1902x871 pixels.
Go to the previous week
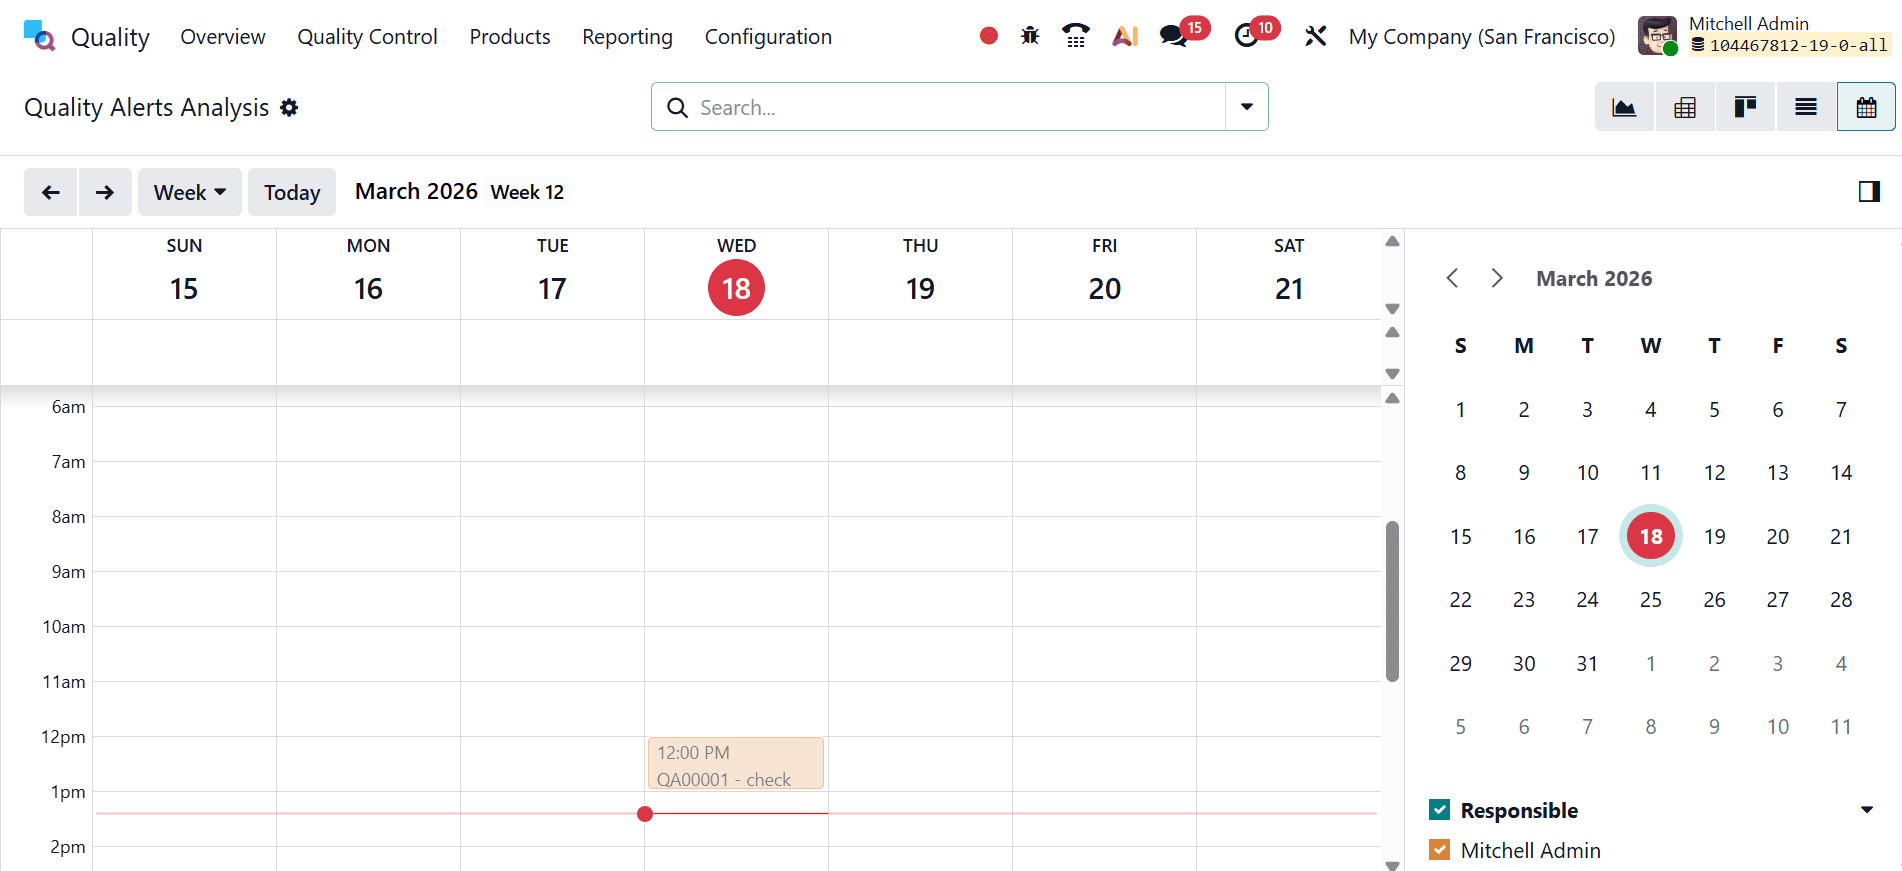51,192
